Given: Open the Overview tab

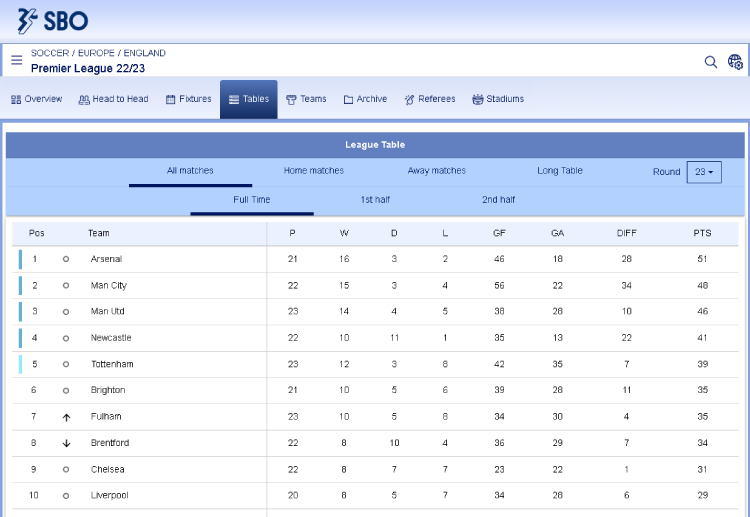Looking at the screenshot, I should [36, 99].
